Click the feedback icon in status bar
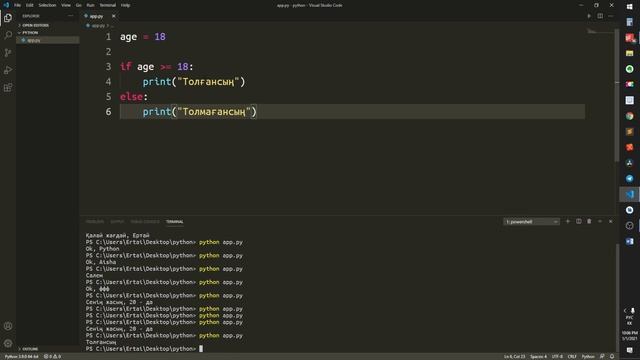The image size is (640, 360). (602, 356)
